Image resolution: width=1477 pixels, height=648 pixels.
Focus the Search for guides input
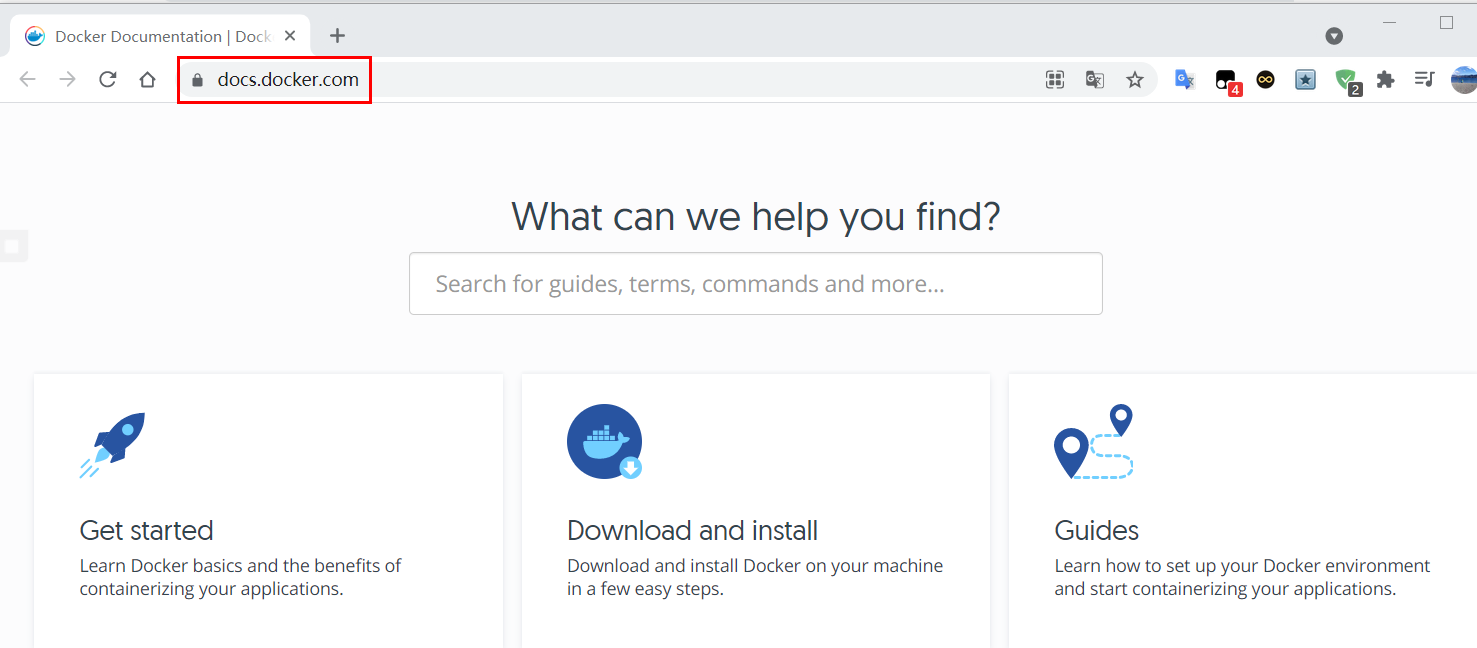coord(755,284)
